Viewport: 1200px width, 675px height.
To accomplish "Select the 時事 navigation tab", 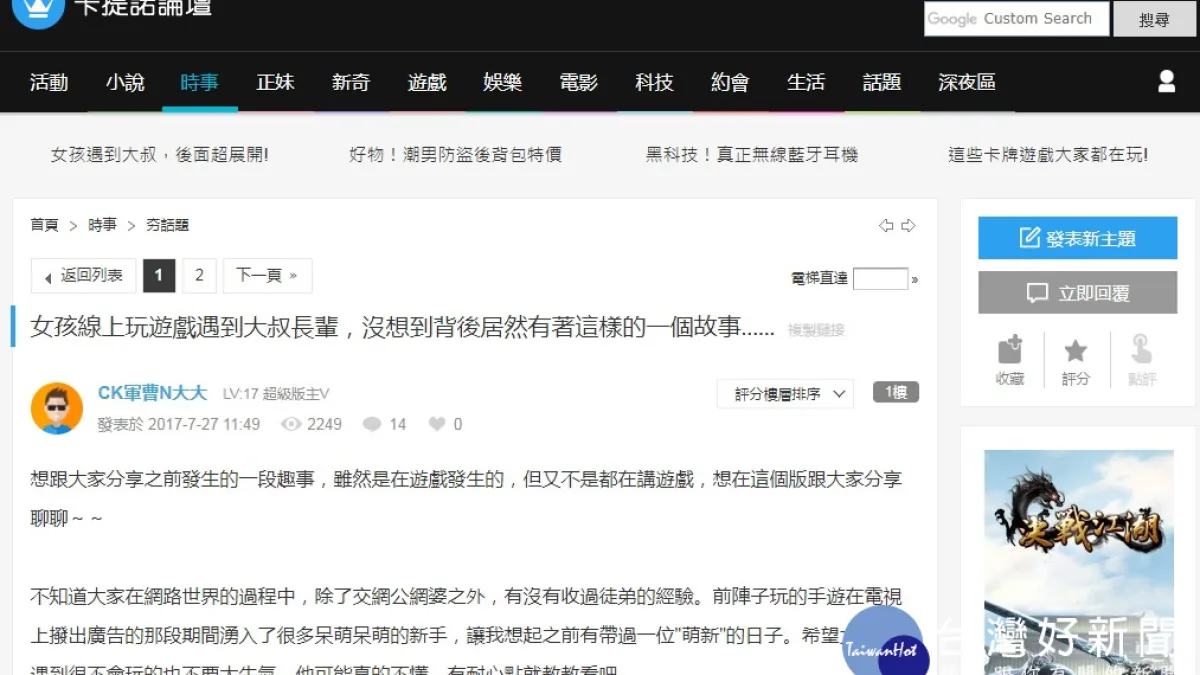I will (x=199, y=82).
